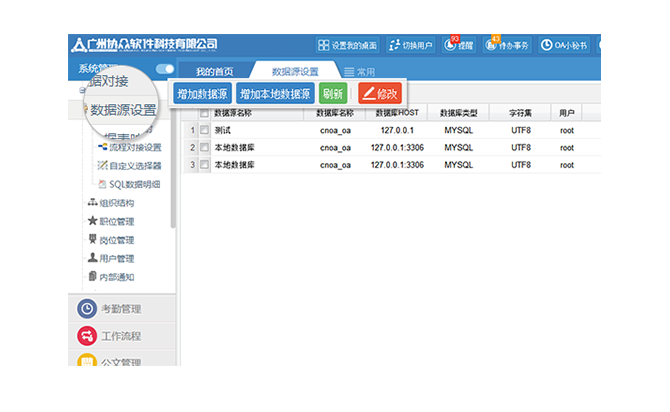Click the blue 考勤管理 clock icon
670x412 pixels.
tap(88, 309)
